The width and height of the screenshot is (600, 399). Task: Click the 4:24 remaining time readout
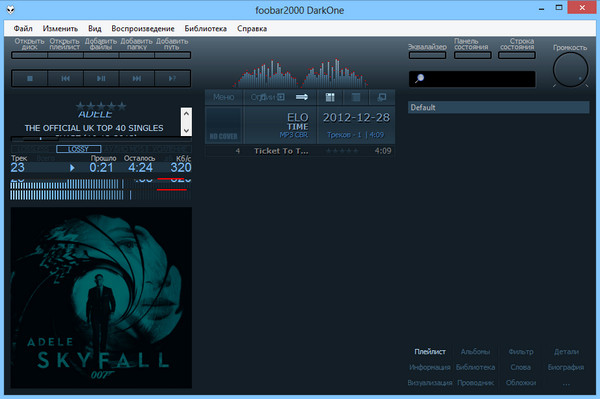click(140, 168)
